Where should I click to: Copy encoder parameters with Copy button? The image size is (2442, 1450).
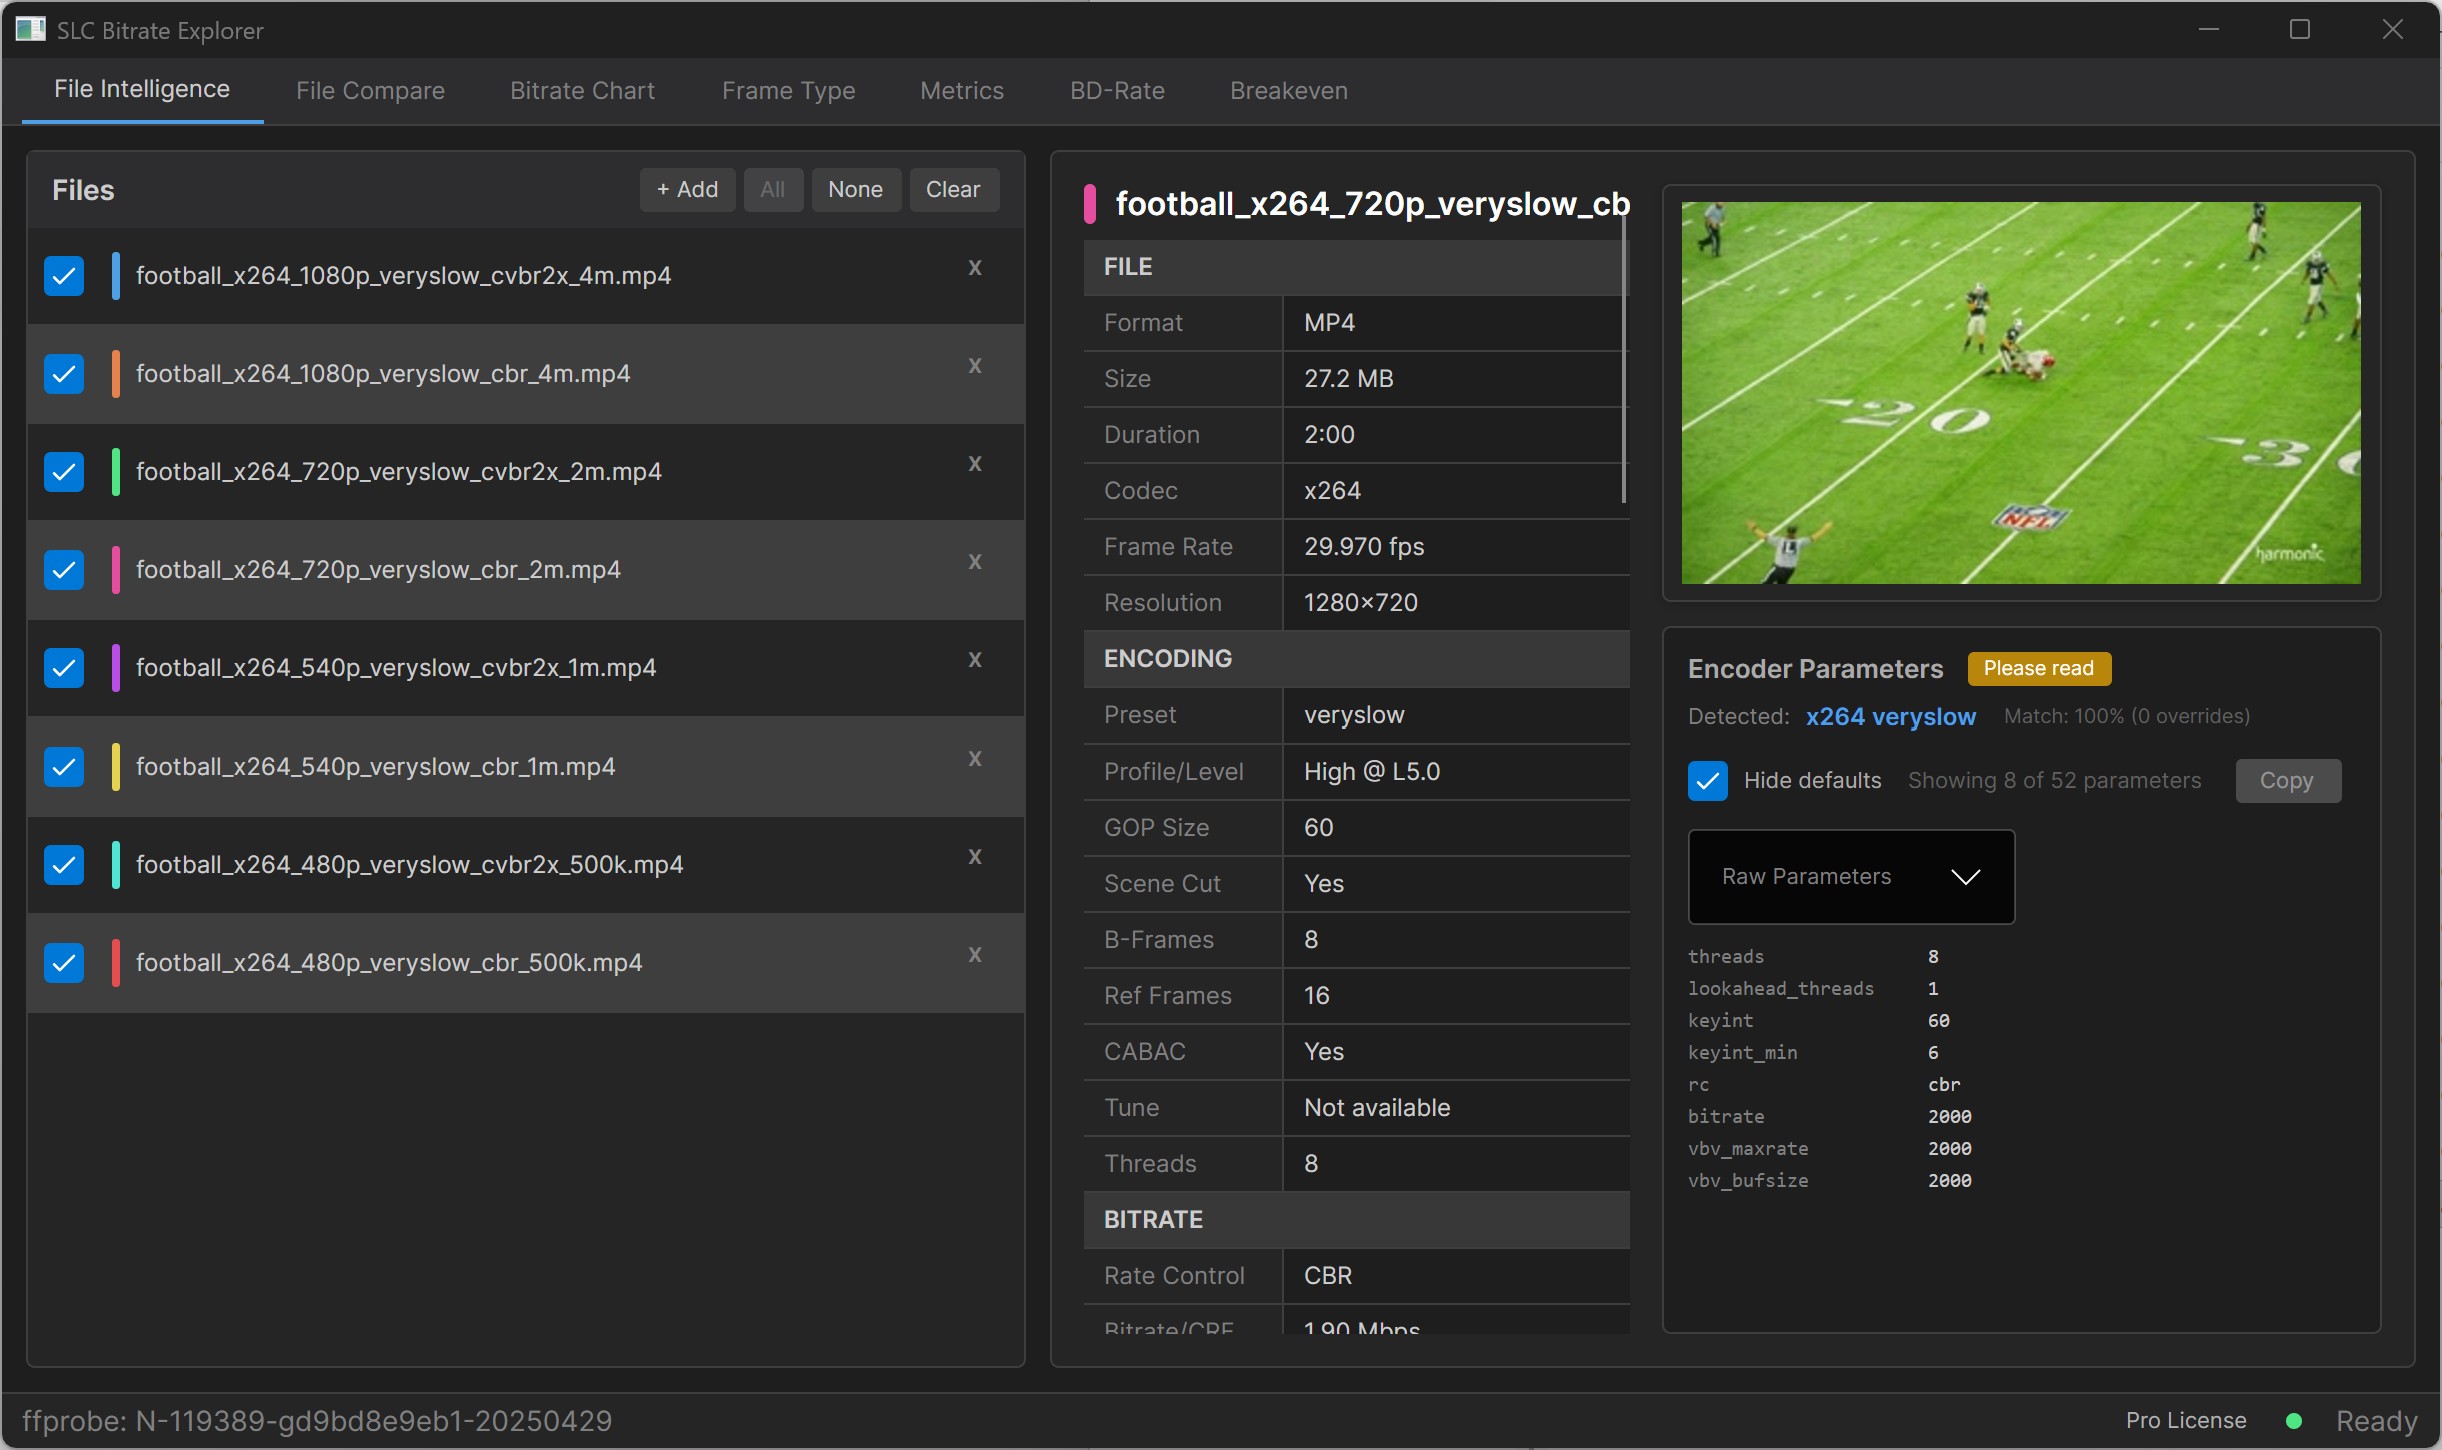(2287, 781)
